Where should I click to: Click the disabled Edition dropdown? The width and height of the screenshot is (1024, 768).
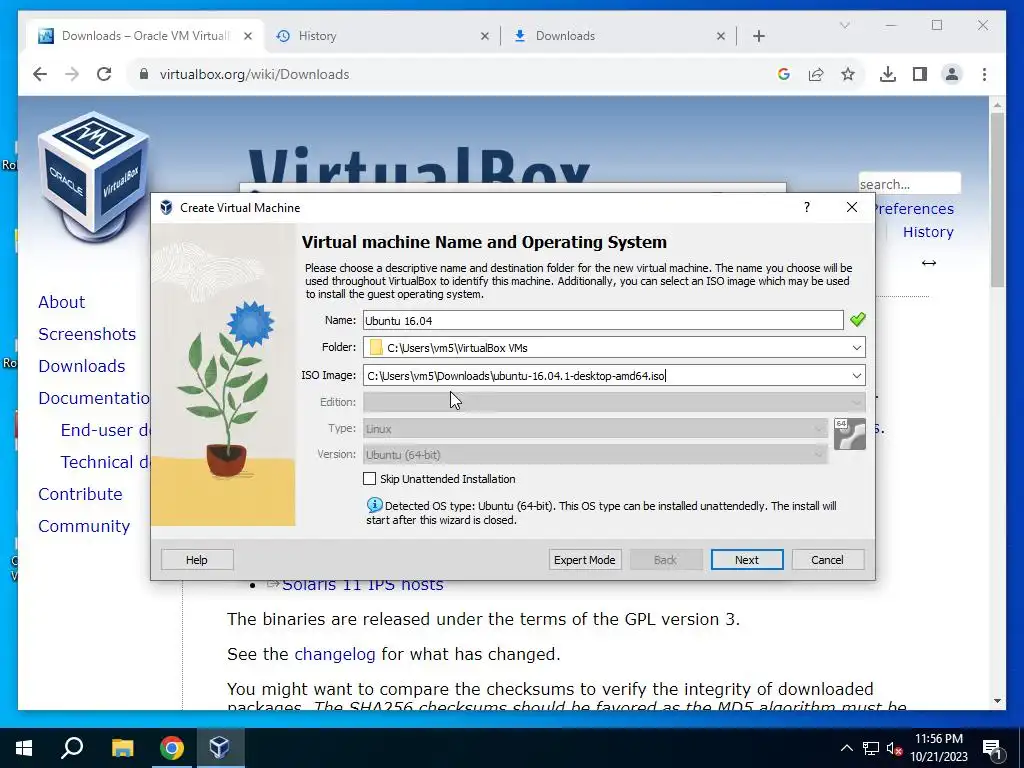(x=614, y=402)
